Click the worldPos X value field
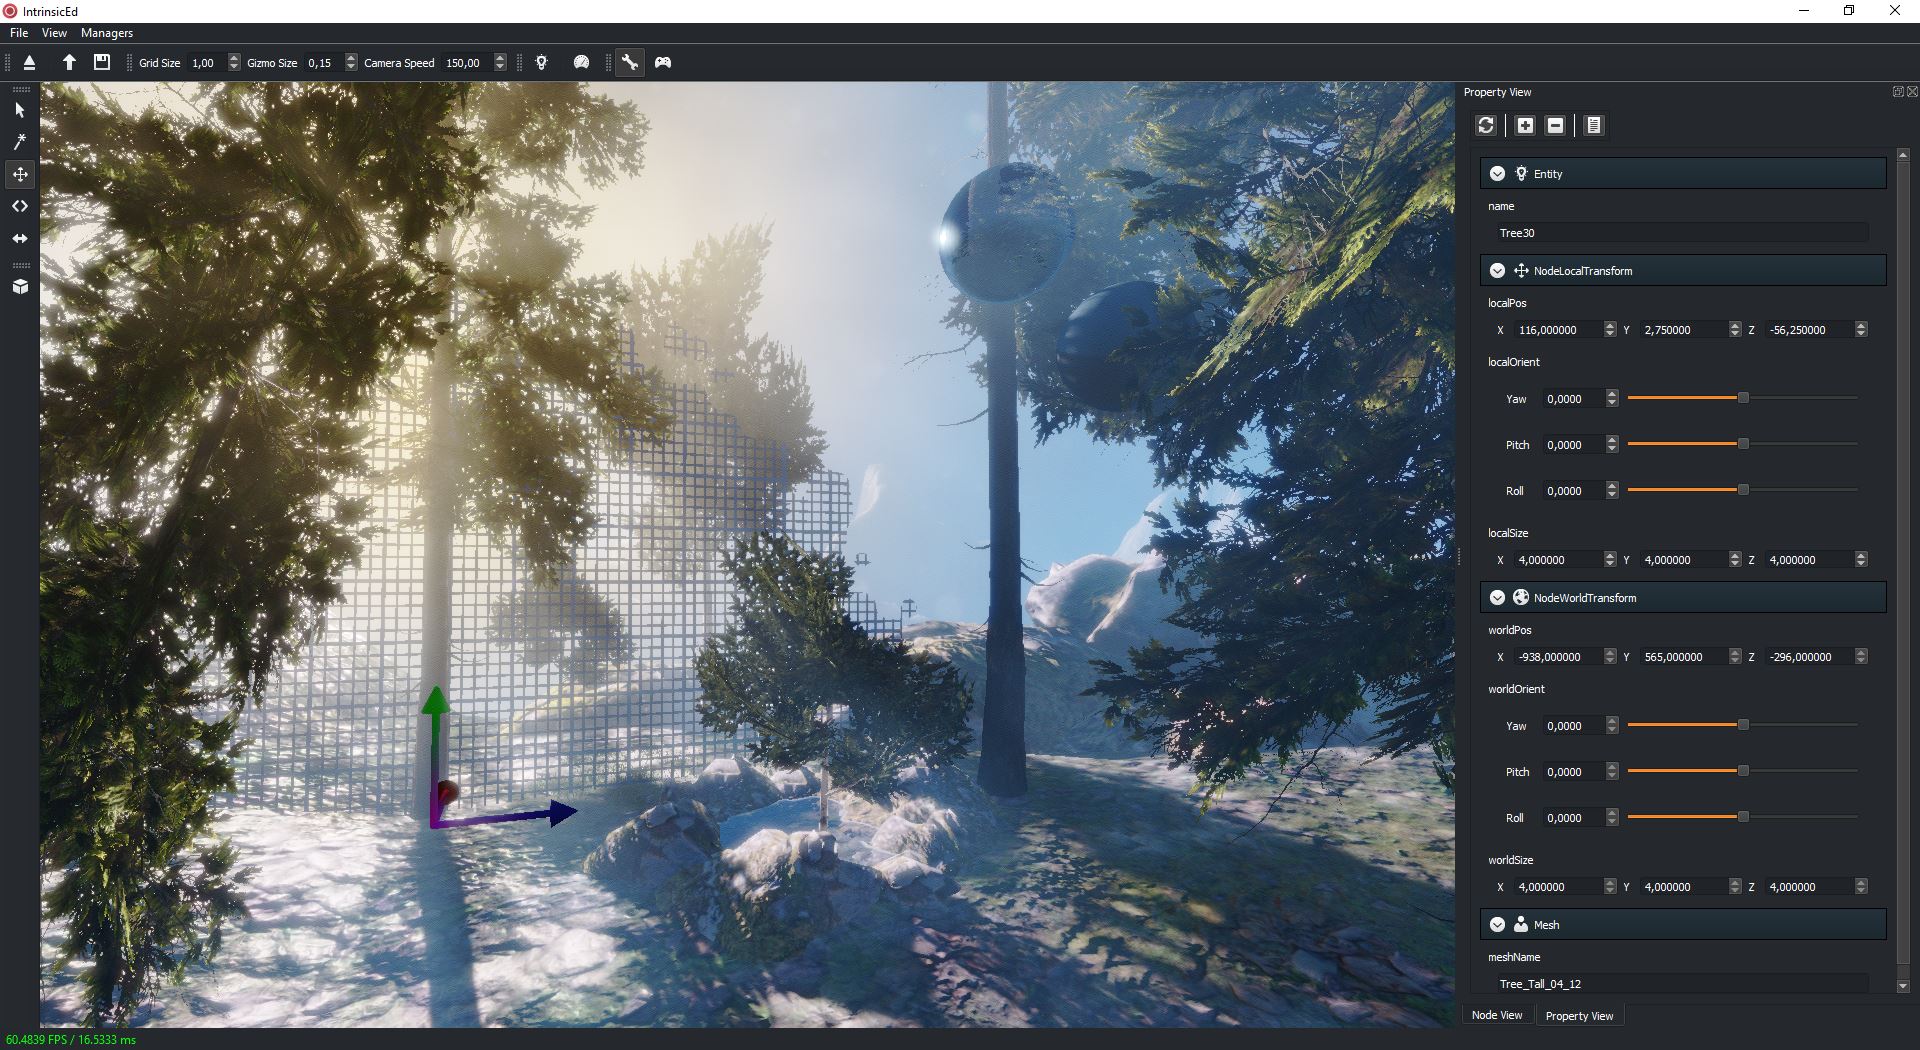 [x=1557, y=656]
